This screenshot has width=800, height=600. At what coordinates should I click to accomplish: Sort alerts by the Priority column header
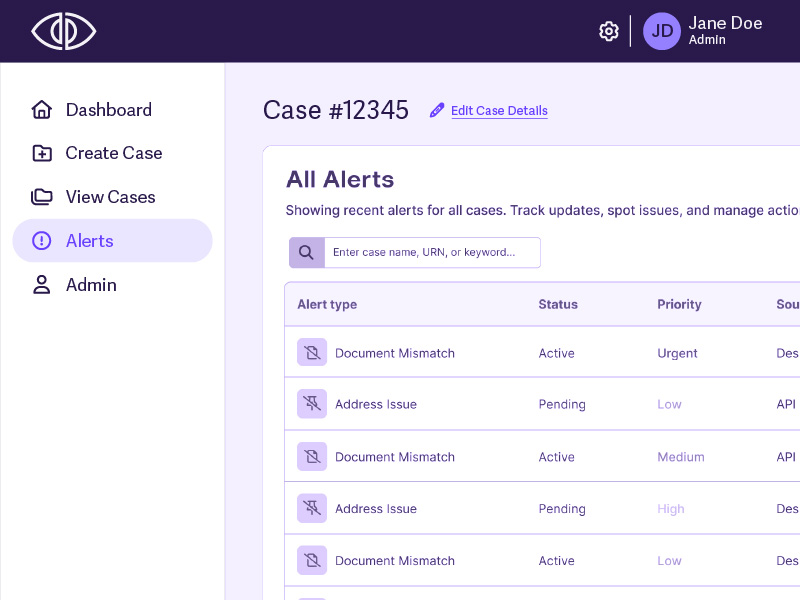pyautogui.click(x=679, y=304)
